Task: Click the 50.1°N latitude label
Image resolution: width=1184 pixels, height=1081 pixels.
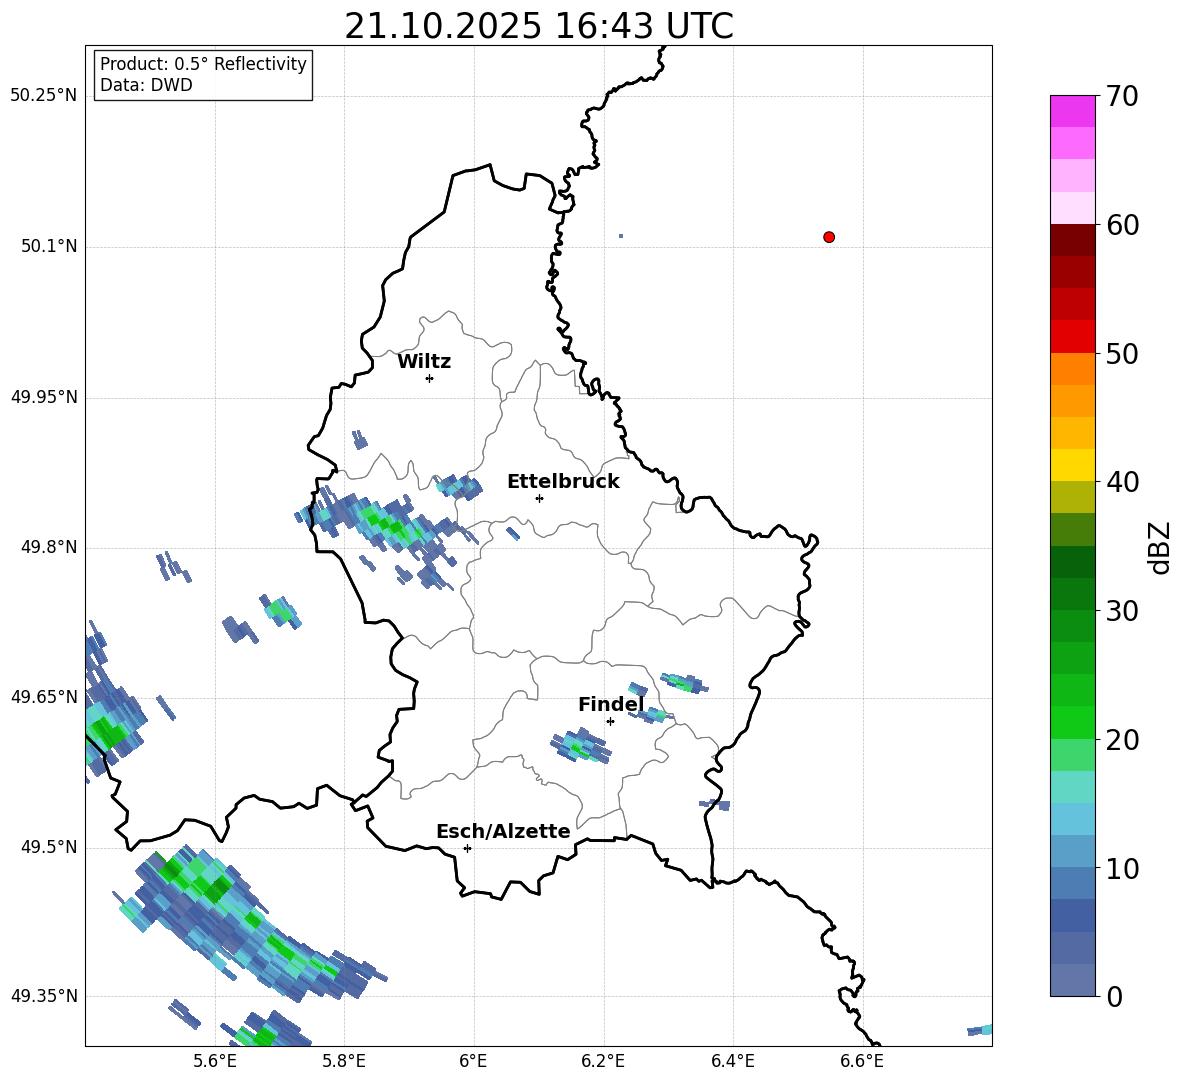Action: [49, 246]
